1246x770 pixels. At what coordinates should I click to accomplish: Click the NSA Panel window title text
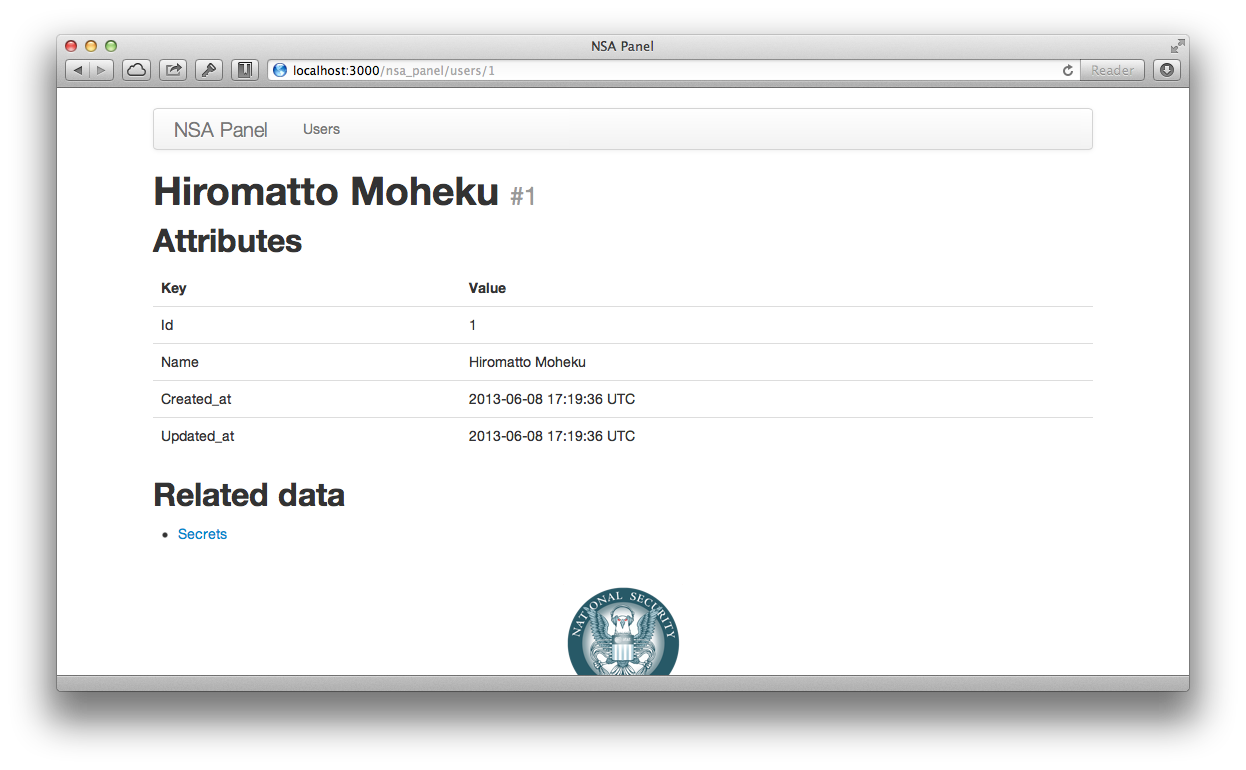pyautogui.click(x=622, y=46)
